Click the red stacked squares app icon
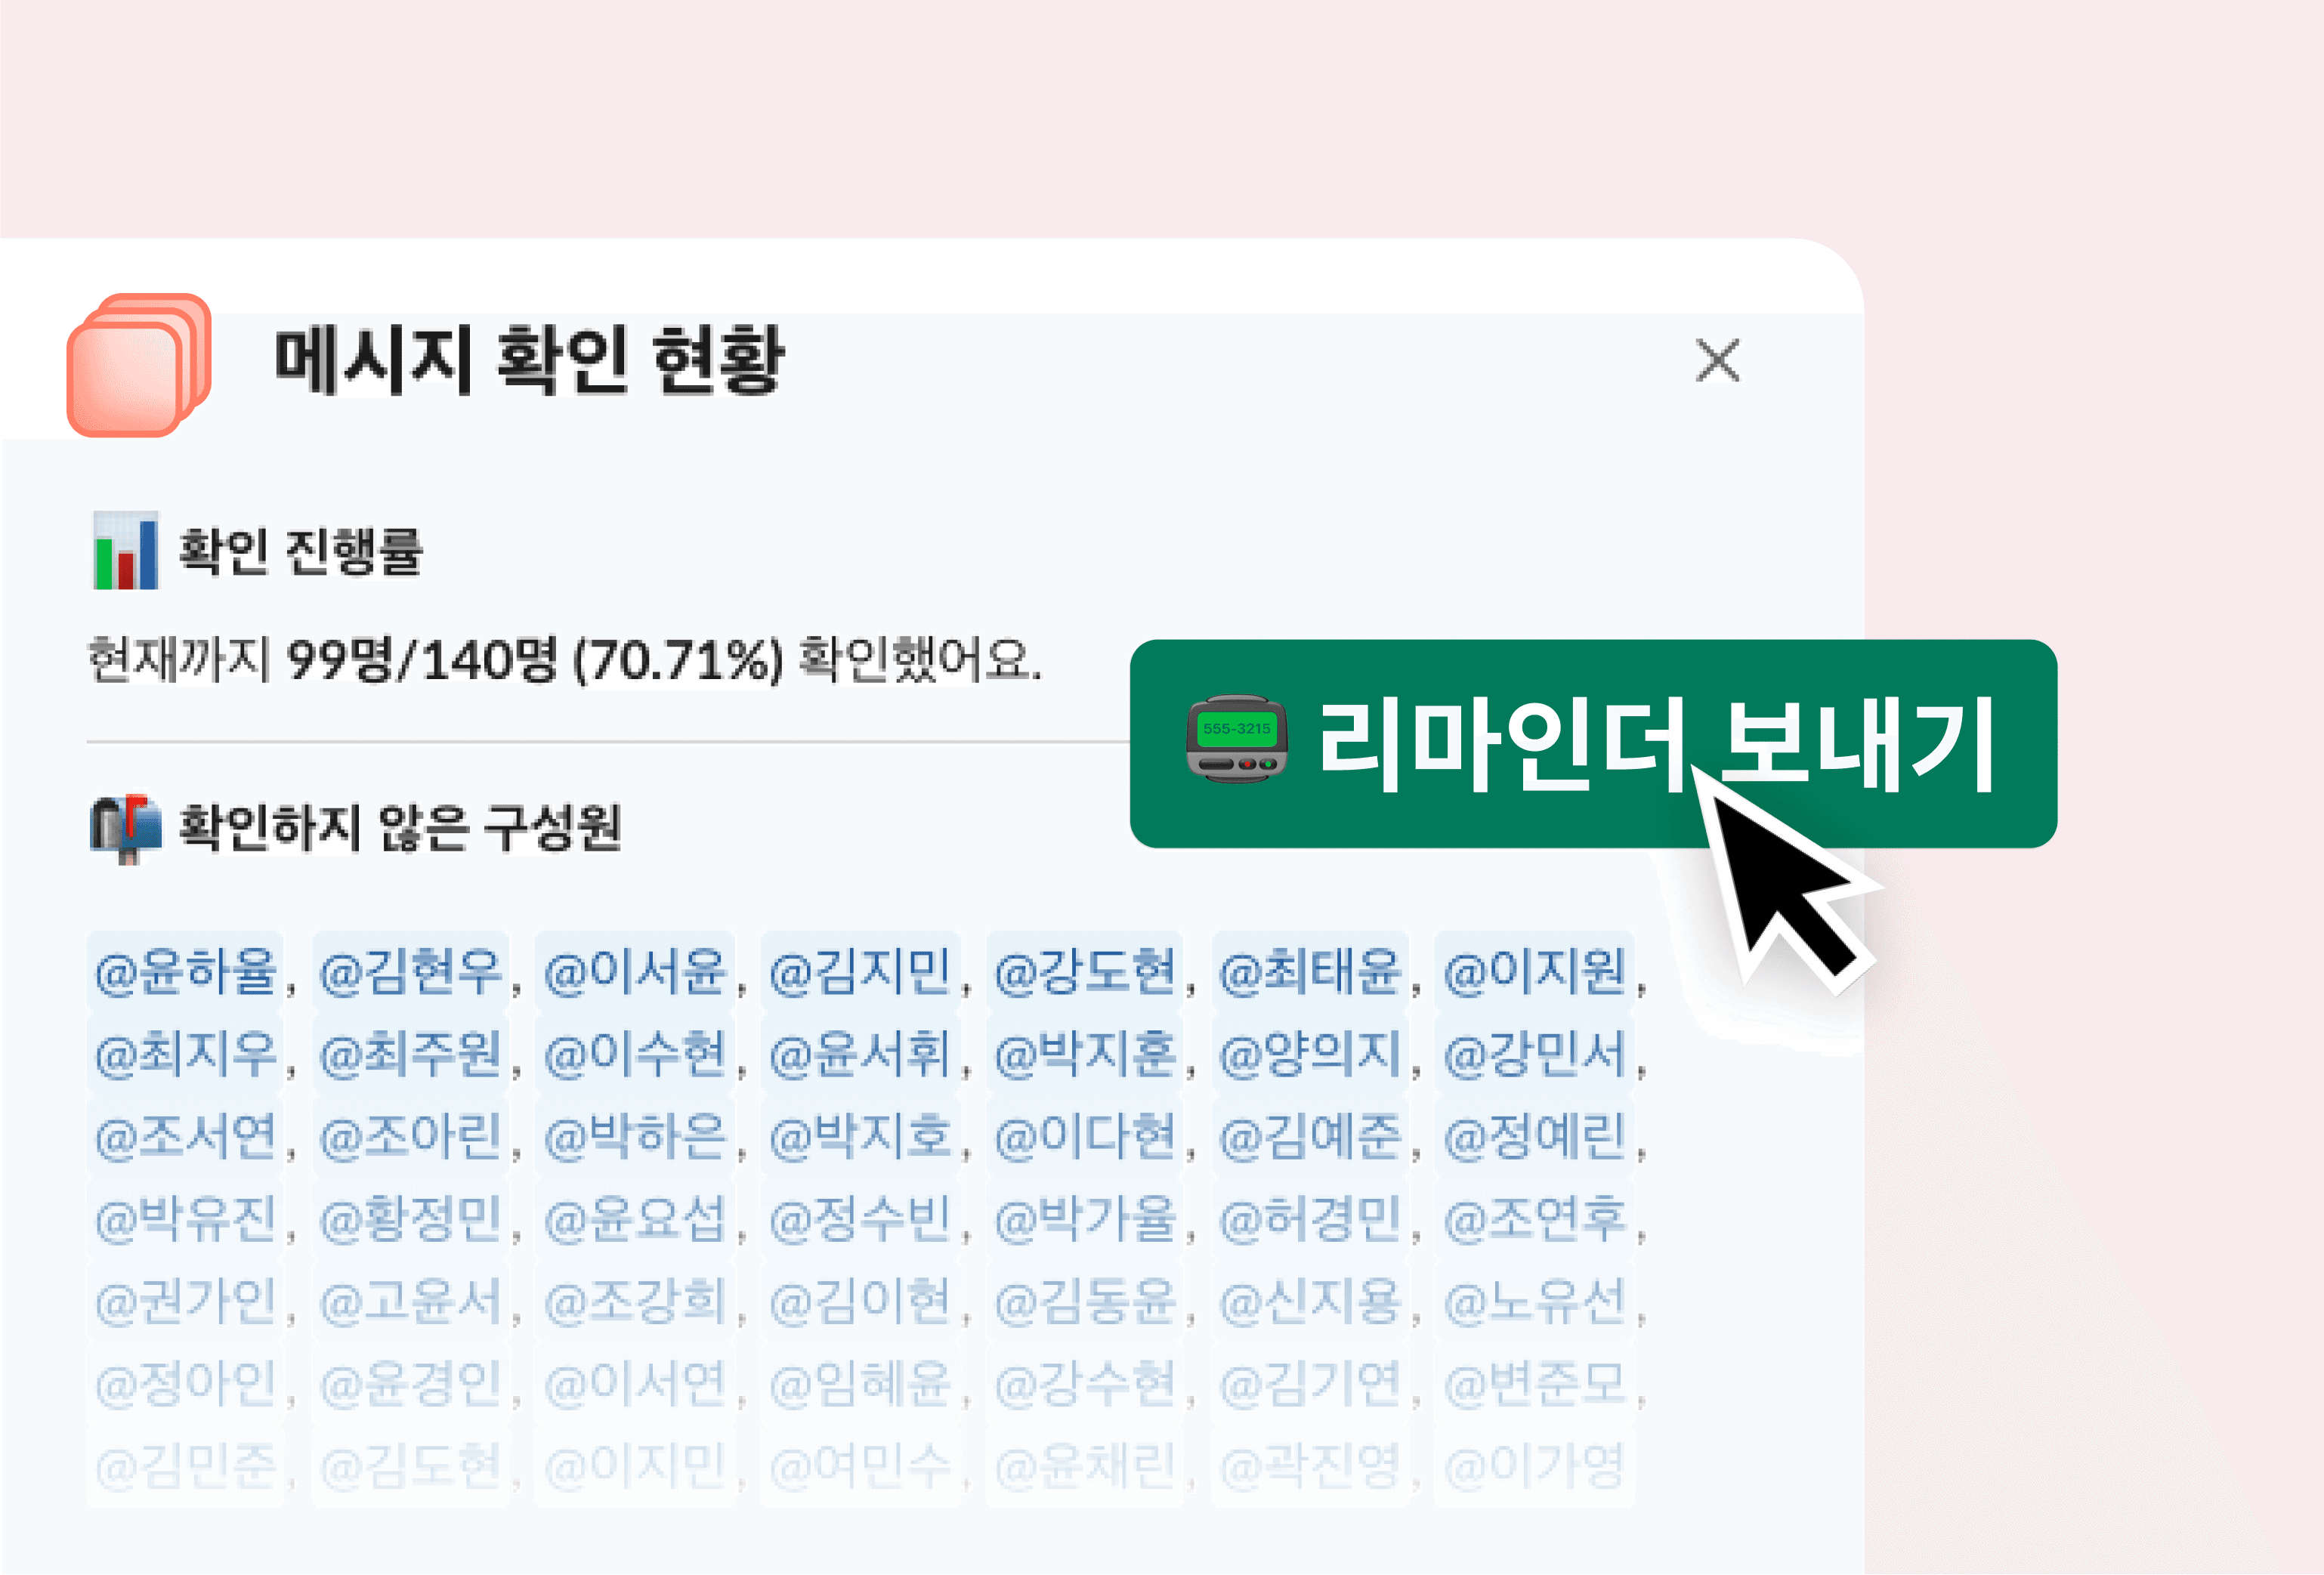This screenshot has width=2324, height=1575. pyautogui.click(x=139, y=365)
